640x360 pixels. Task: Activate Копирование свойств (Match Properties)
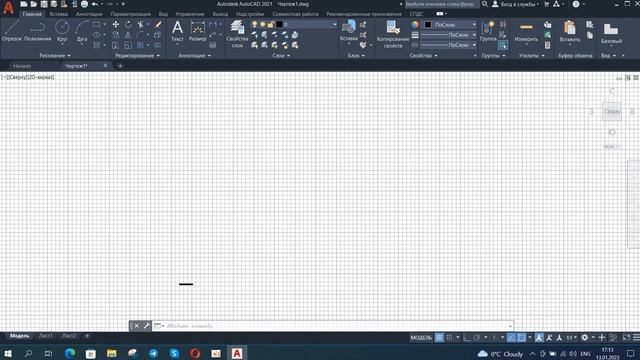(x=393, y=33)
